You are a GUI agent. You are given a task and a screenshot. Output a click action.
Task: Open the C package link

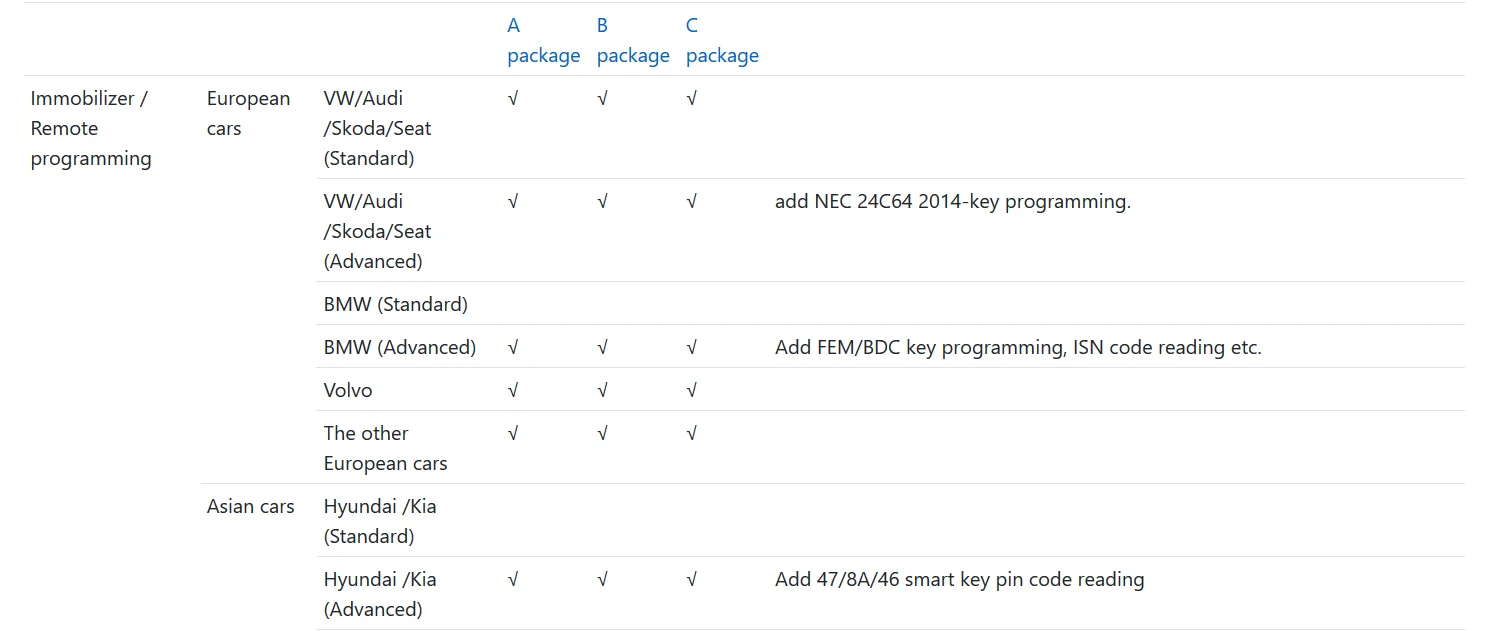722,40
